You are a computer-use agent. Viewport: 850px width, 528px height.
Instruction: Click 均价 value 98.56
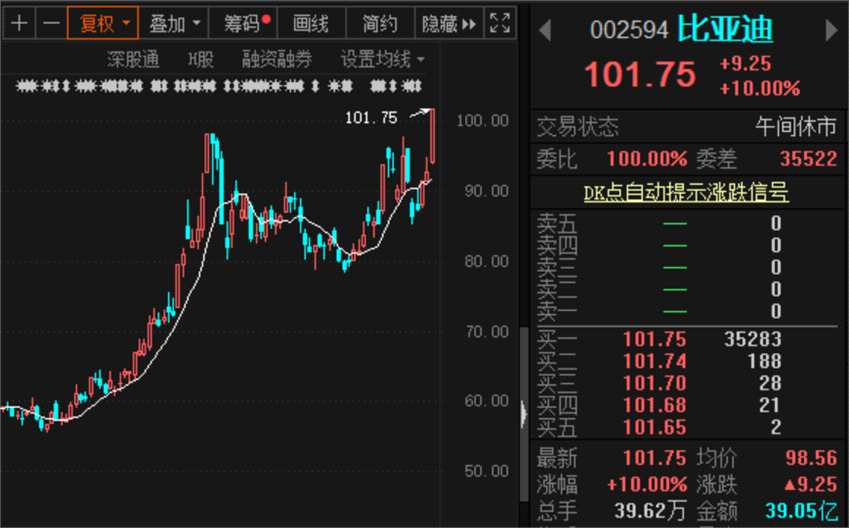tap(812, 458)
